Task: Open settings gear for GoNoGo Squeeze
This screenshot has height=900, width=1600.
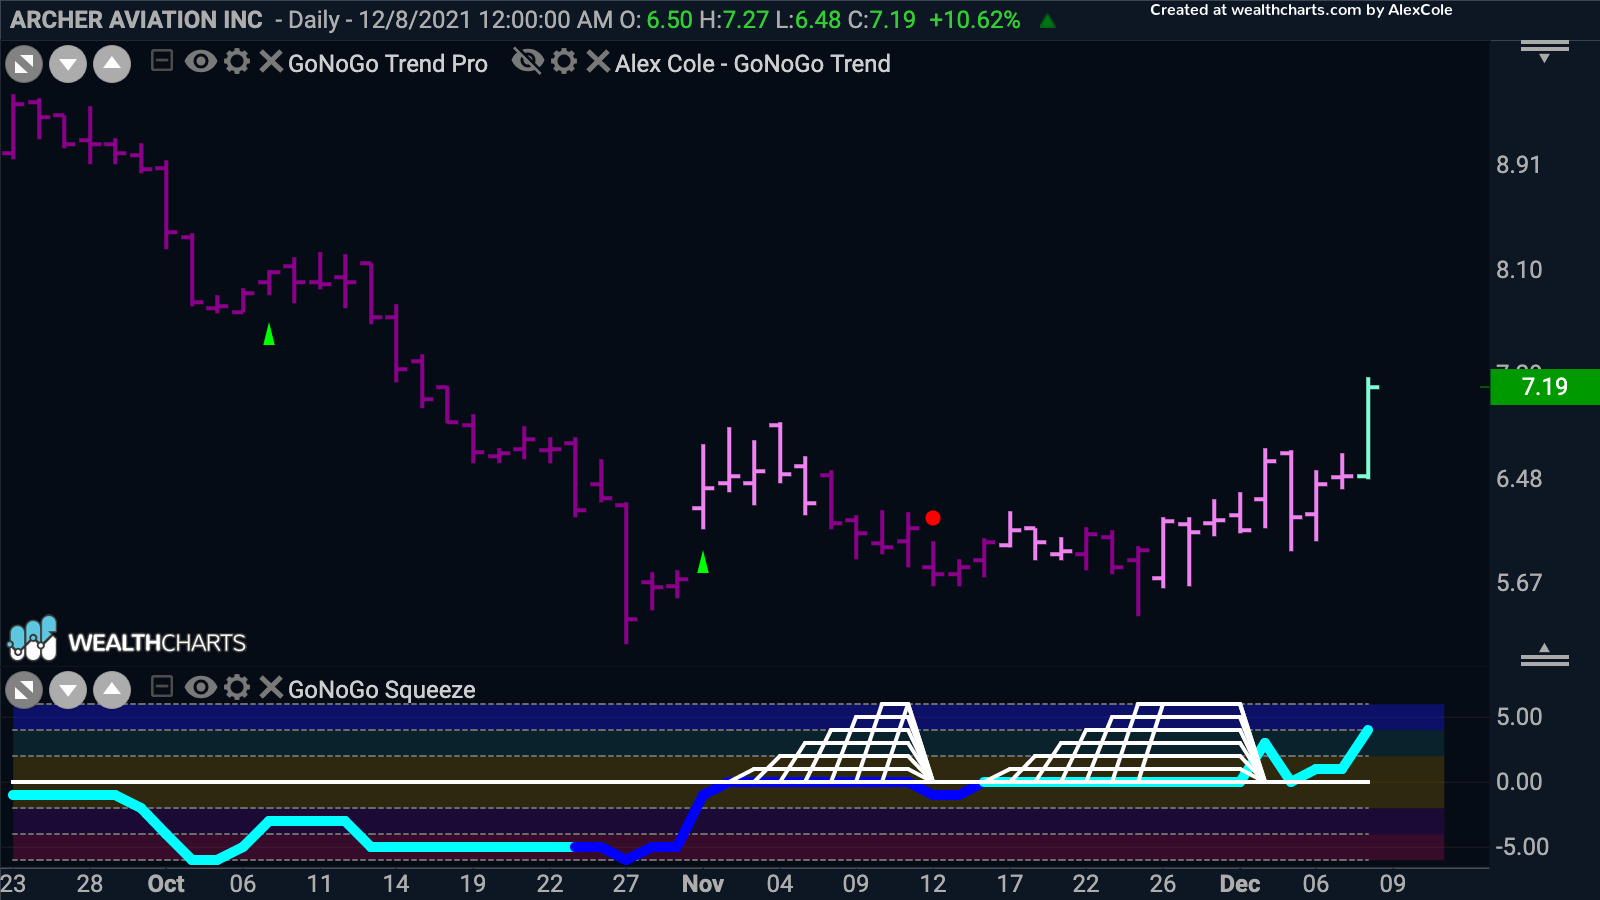Action: (237, 687)
